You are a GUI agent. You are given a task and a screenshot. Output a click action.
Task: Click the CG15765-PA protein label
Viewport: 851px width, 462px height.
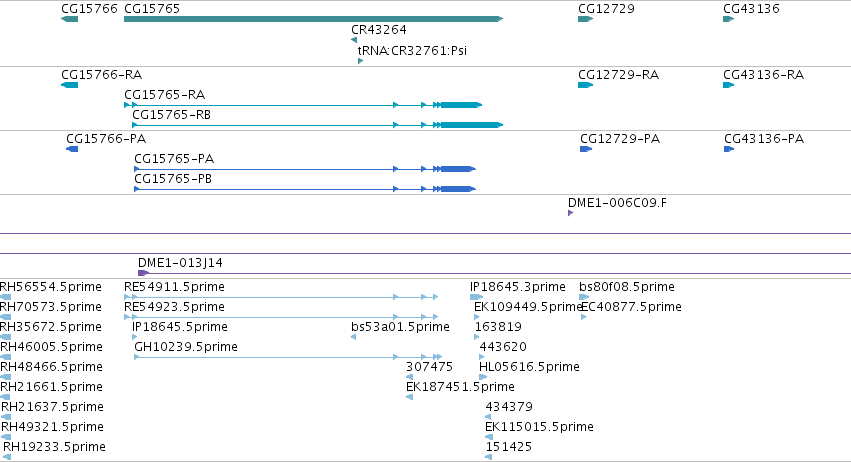(x=174, y=159)
